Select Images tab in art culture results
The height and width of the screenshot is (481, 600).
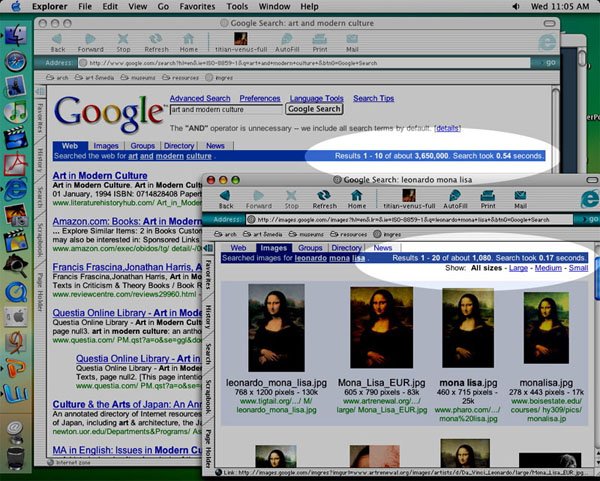[x=106, y=146]
